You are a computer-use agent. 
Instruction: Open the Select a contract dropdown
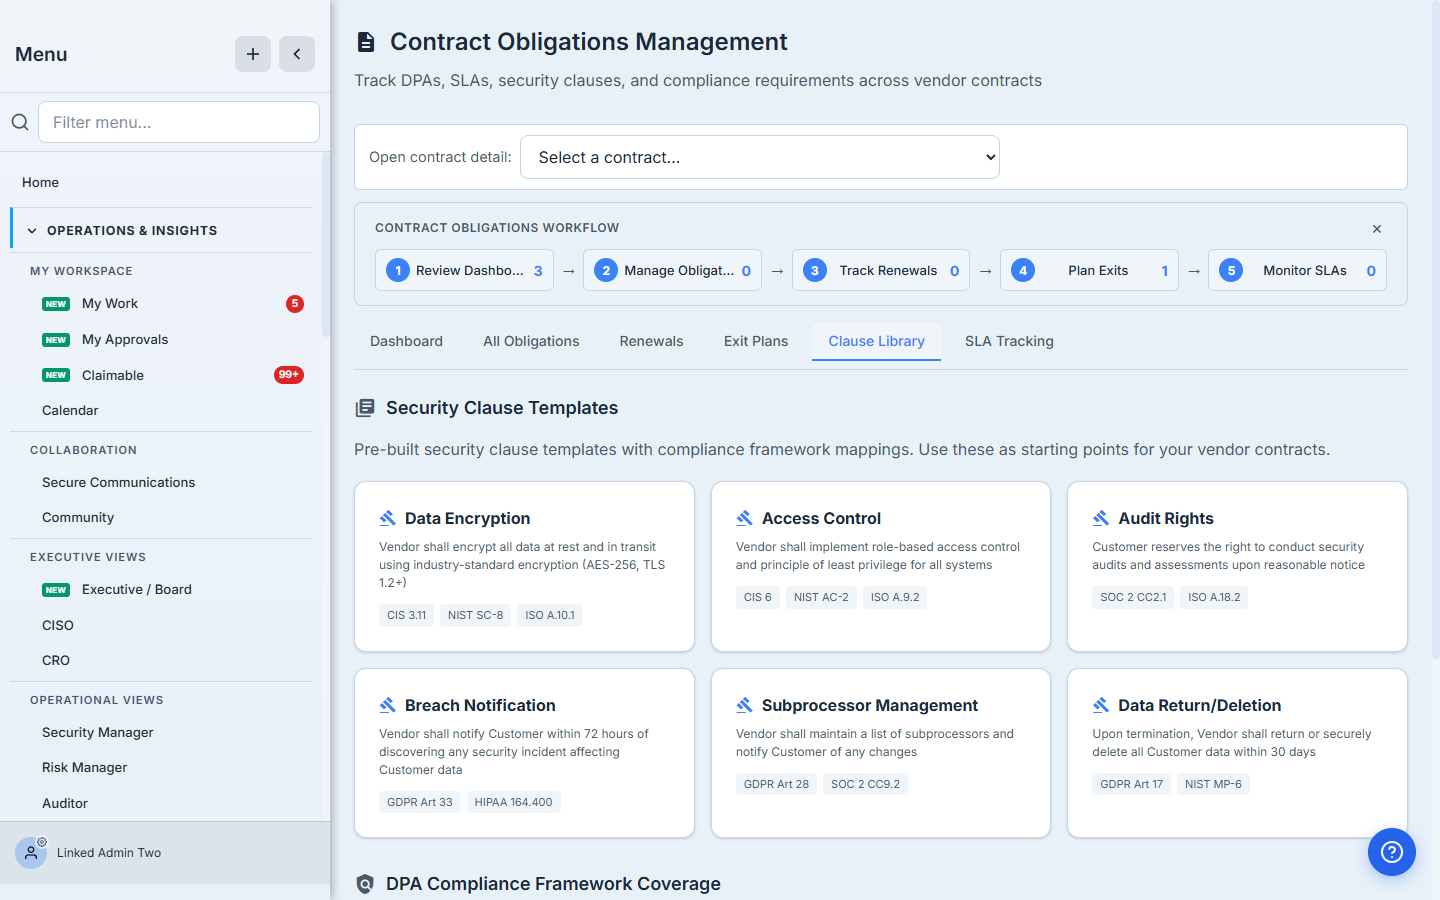tap(760, 157)
